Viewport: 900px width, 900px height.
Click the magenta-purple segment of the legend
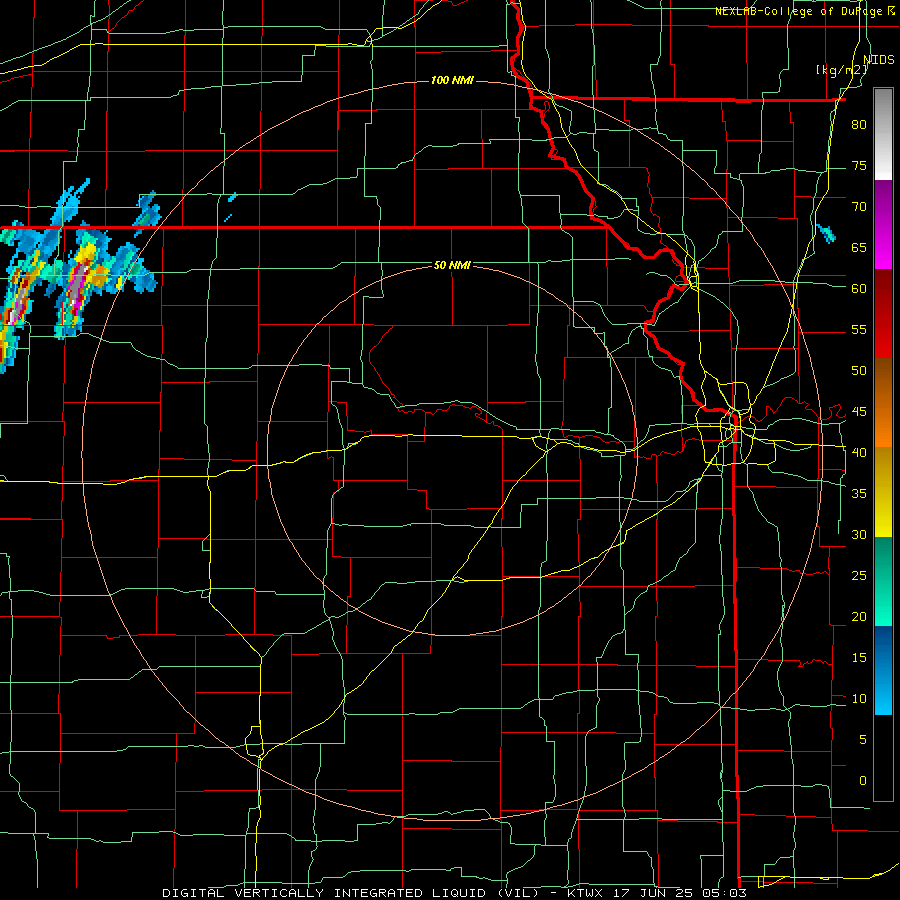pos(883,224)
